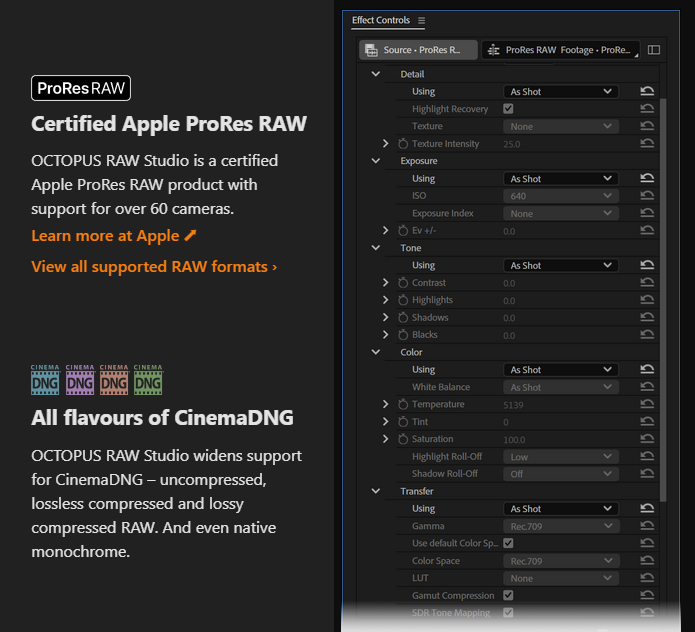Toggle animation stopwatch for Texture Intensity
The image size is (695, 632).
click(x=402, y=144)
